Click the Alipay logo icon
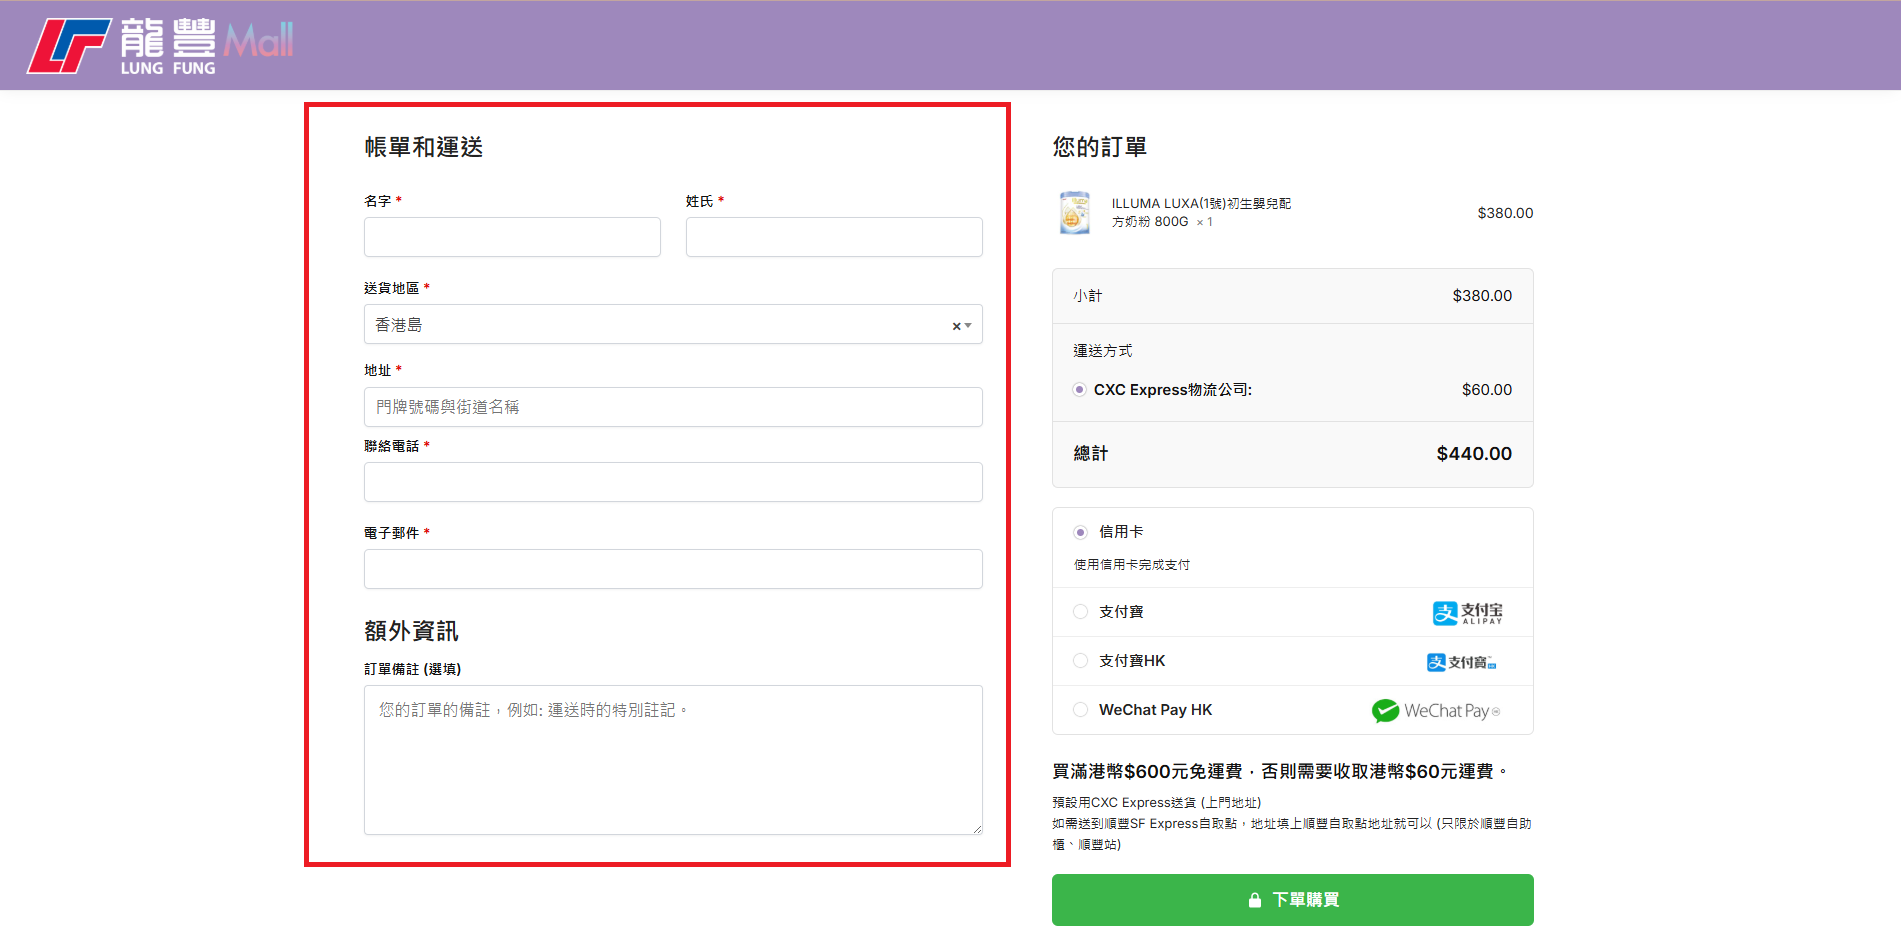Image resolution: width=1901 pixels, height=938 pixels. click(1467, 613)
